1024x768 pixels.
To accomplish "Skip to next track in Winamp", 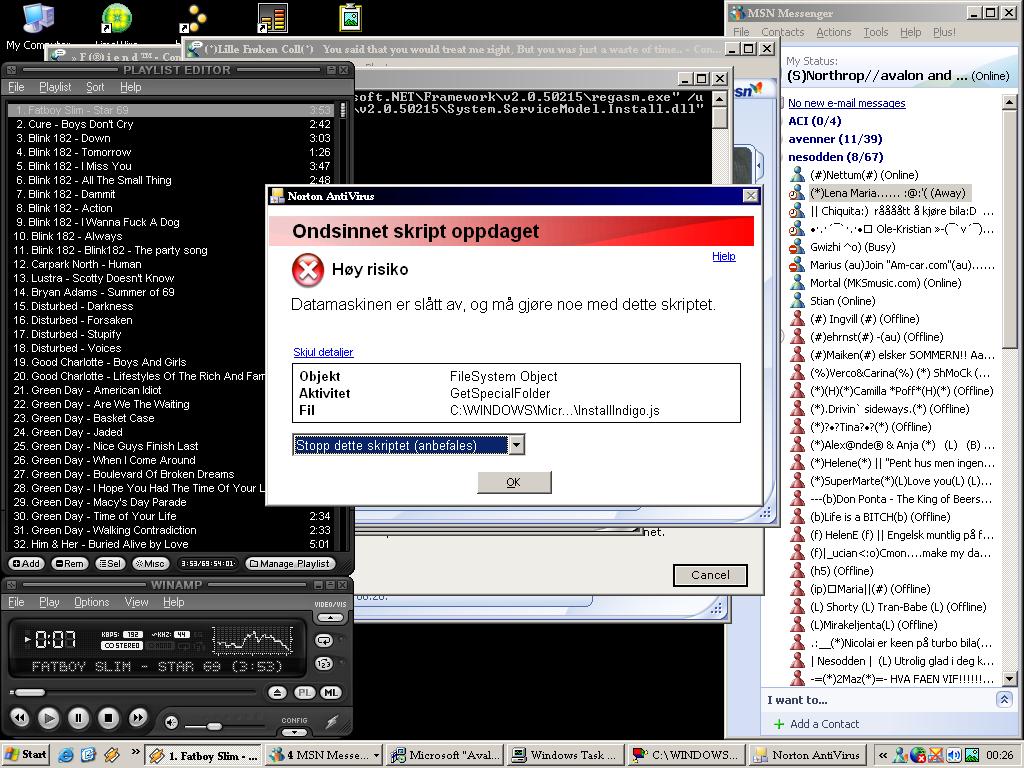I will coord(138,718).
